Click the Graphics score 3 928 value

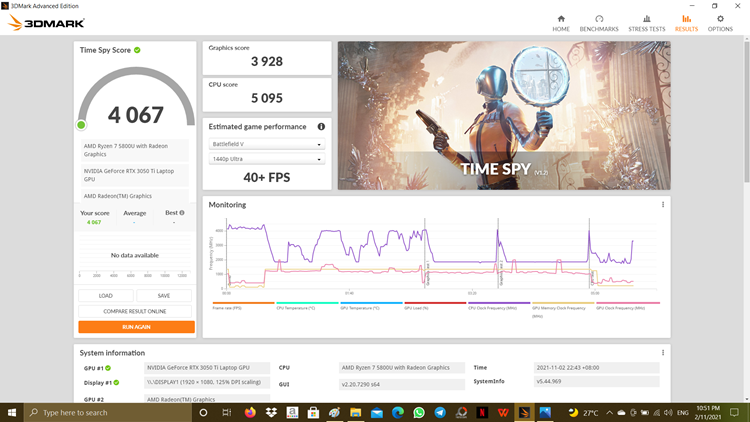click(x=267, y=61)
